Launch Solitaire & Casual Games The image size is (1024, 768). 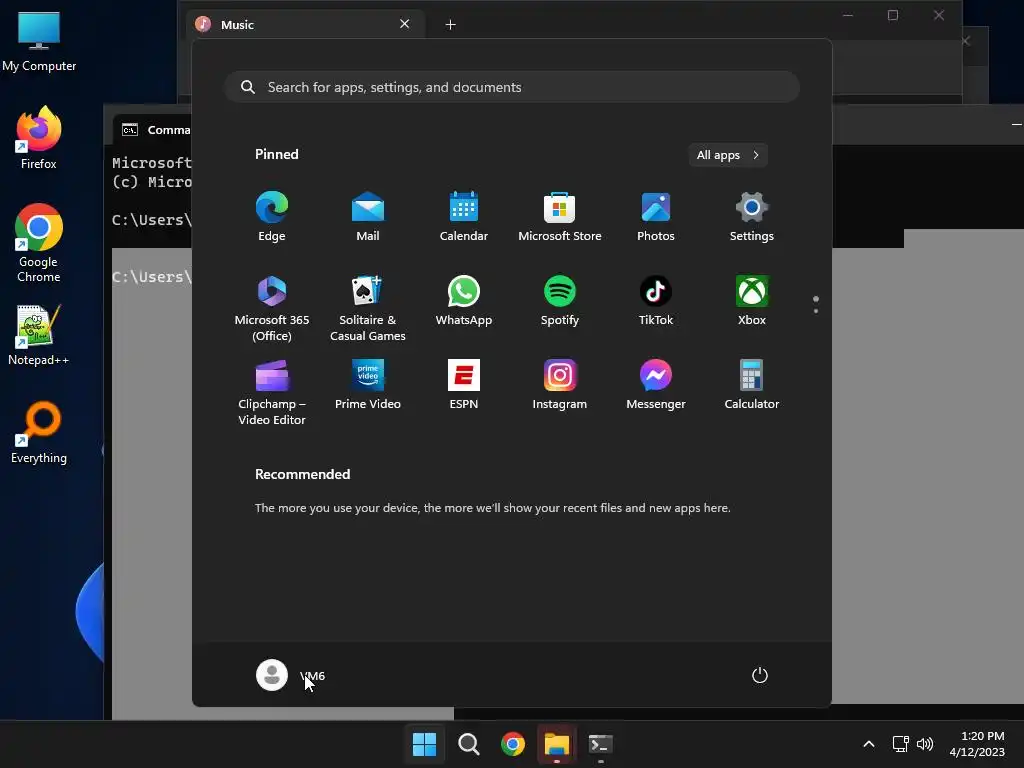(x=368, y=308)
